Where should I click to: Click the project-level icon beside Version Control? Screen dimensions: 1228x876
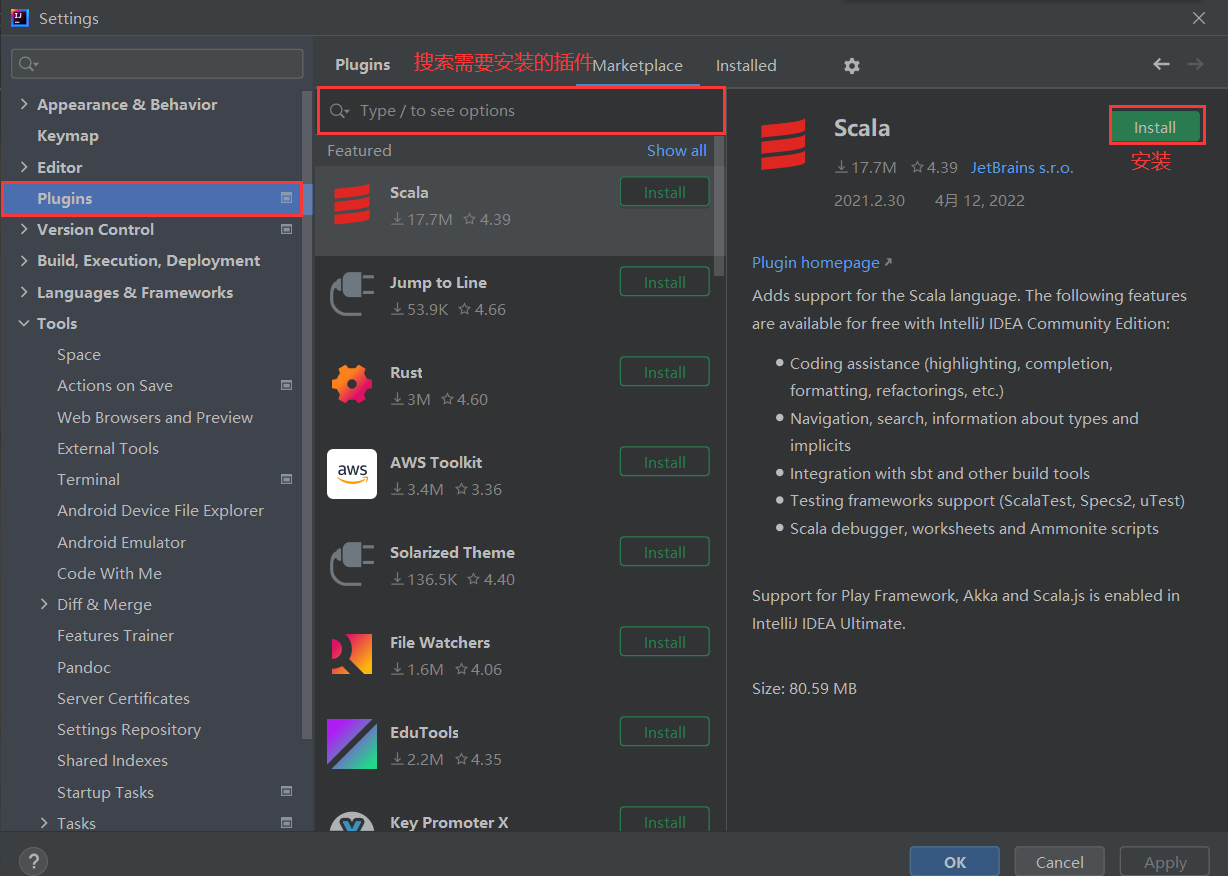click(287, 229)
